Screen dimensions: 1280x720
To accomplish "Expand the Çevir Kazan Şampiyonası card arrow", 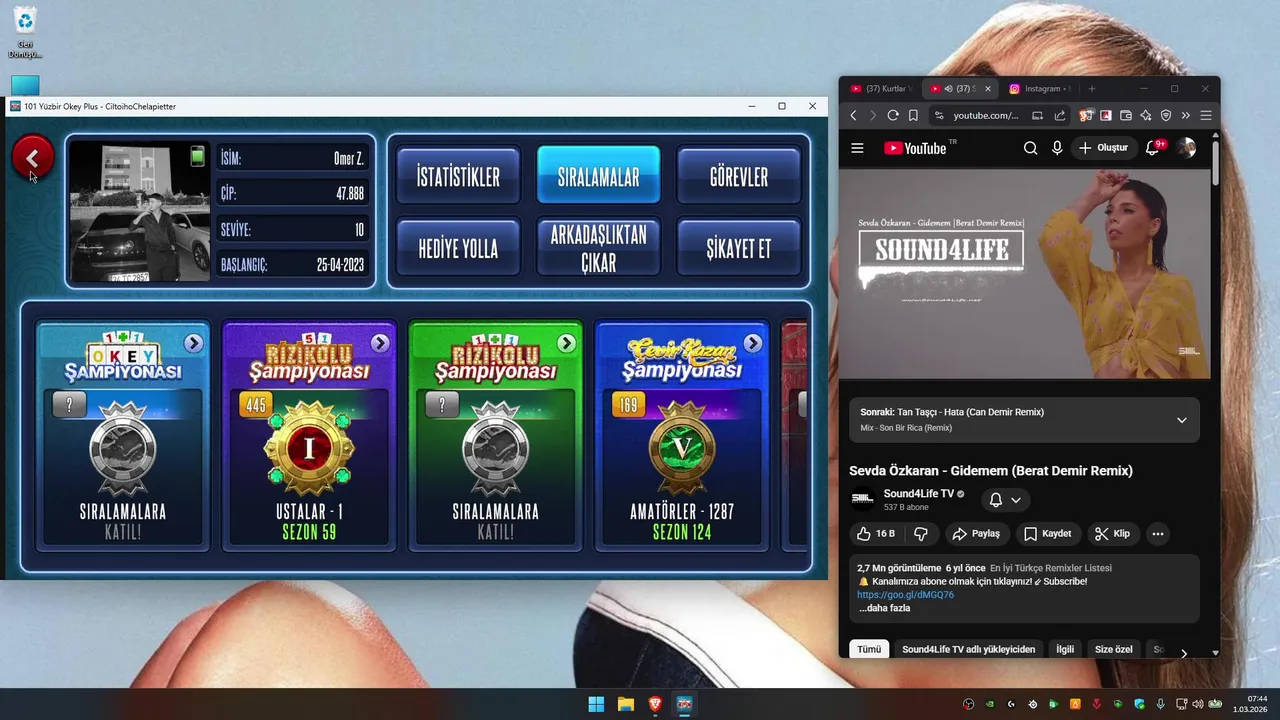I will pos(753,343).
